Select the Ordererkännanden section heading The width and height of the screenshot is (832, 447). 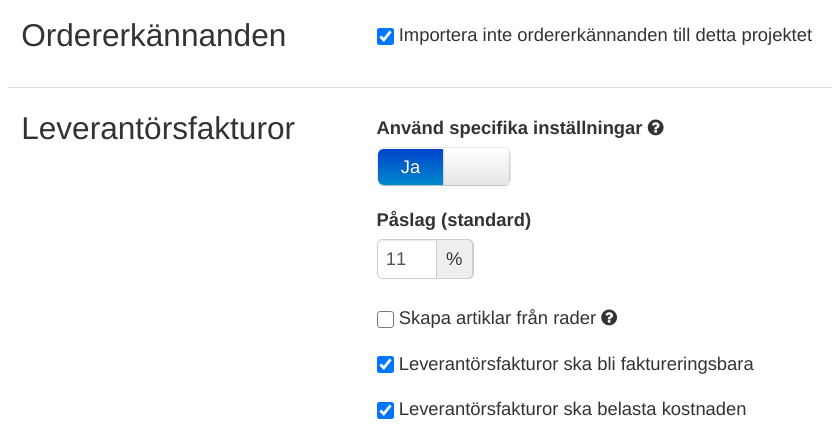click(x=154, y=36)
